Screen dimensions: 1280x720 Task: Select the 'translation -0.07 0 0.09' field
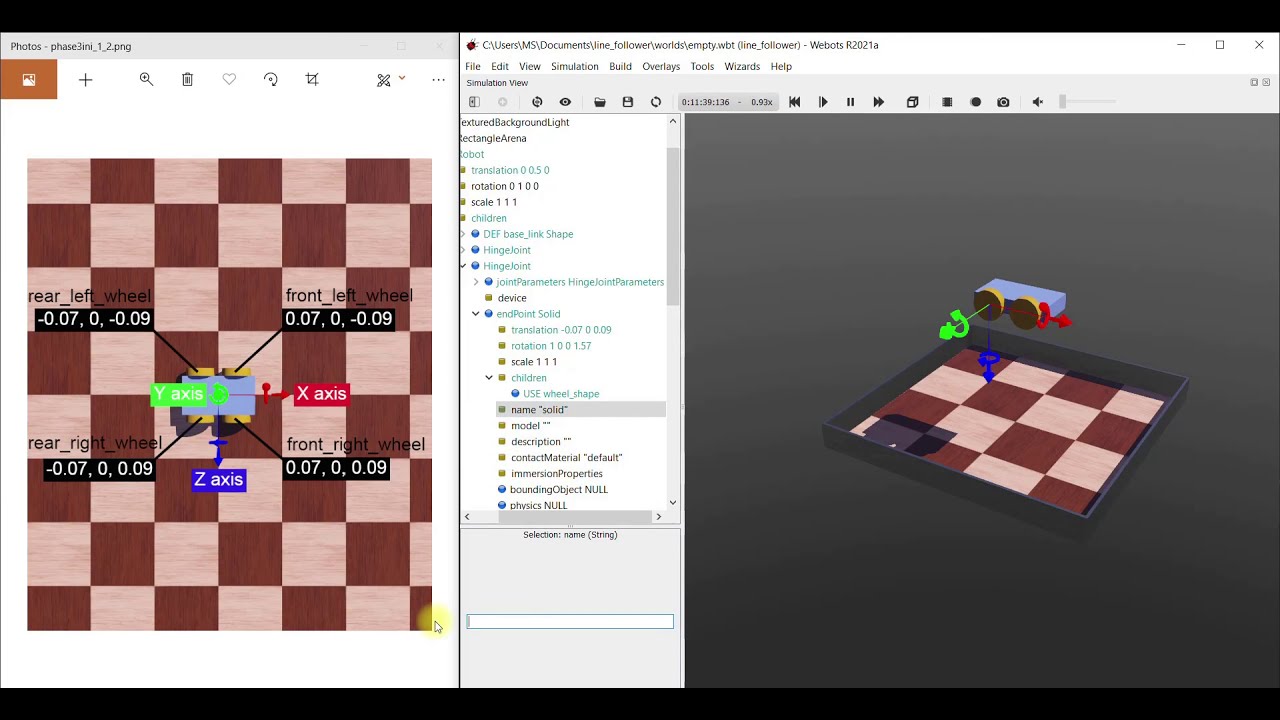coord(561,330)
